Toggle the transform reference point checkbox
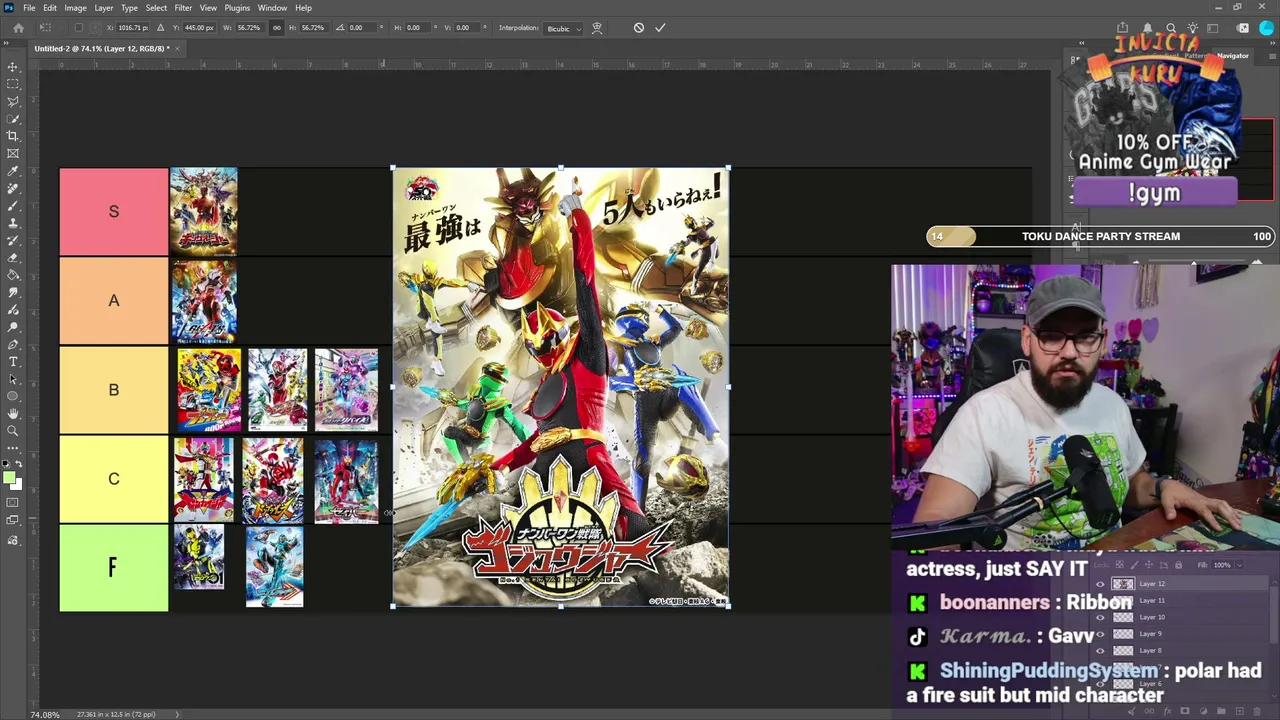Viewport: 1280px width, 720px height. coord(79,28)
